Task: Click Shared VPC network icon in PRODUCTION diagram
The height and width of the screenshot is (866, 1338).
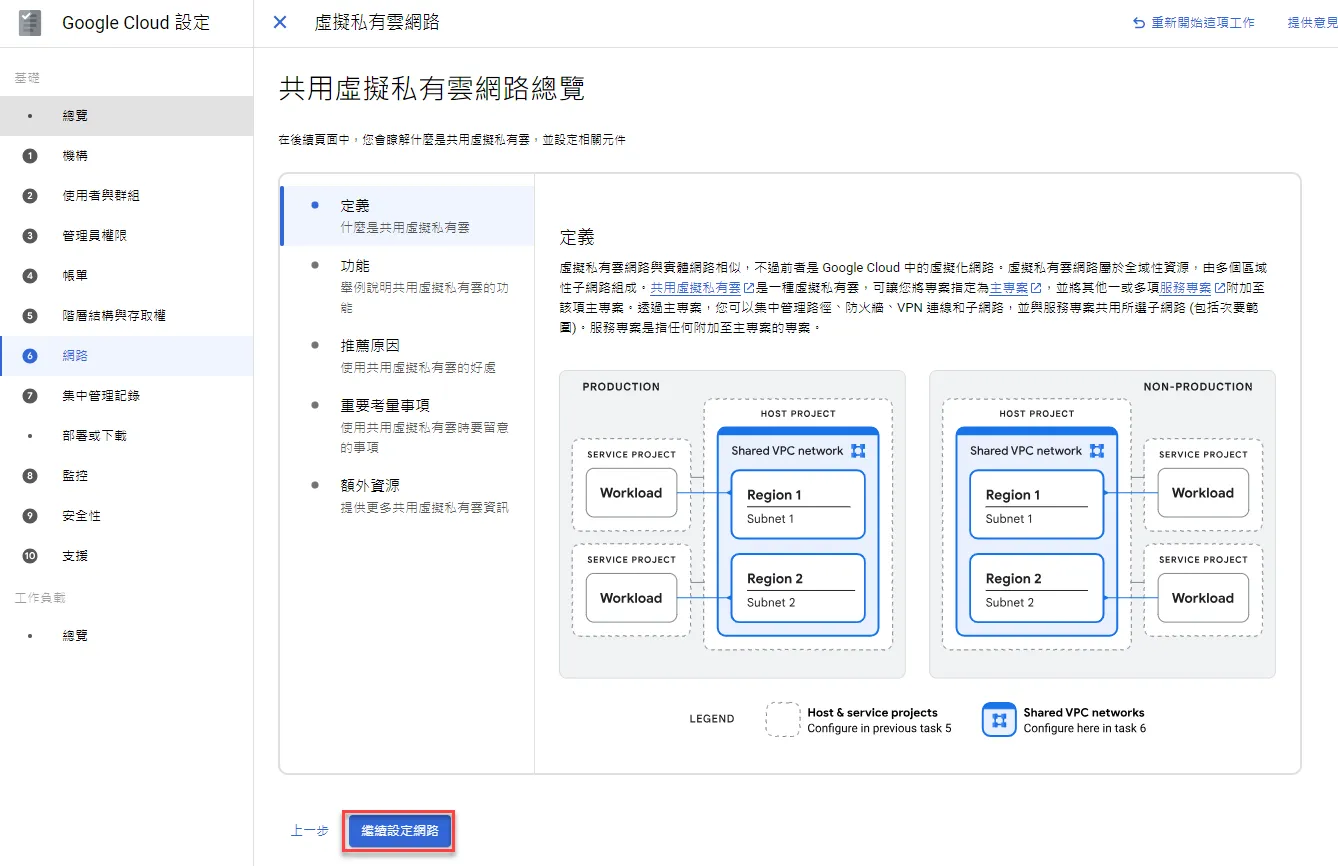Action: 858,451
